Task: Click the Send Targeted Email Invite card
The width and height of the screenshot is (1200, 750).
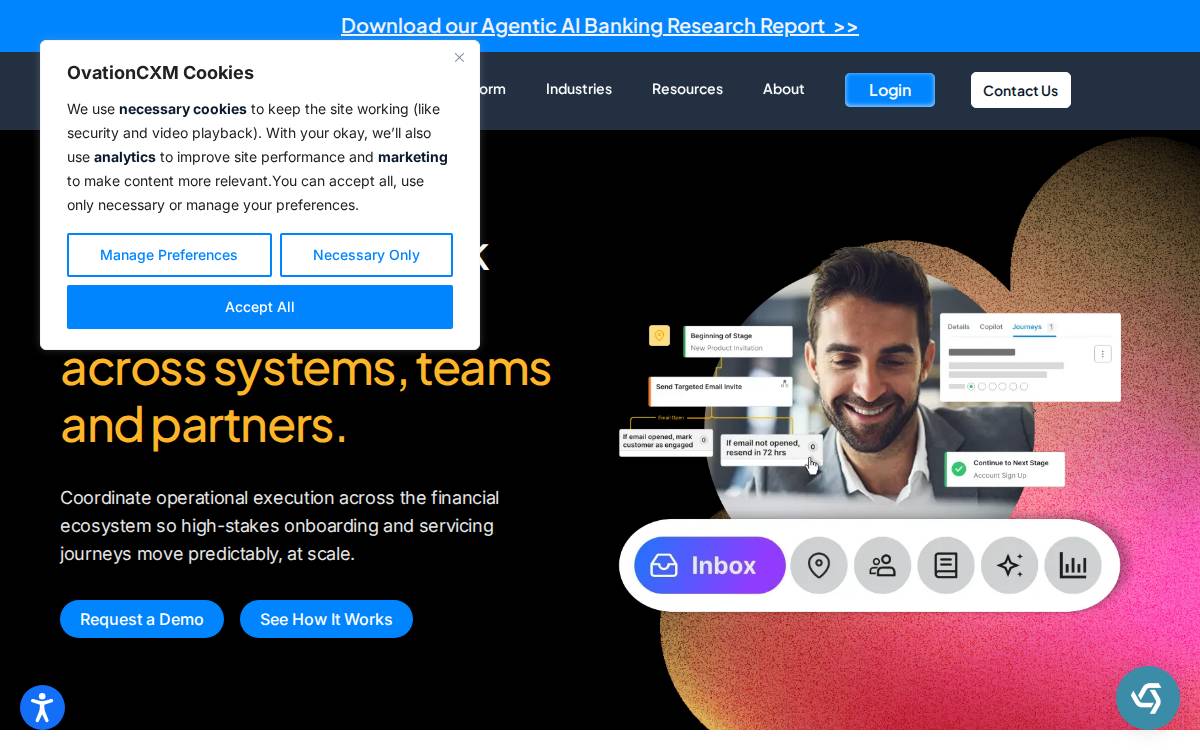Action: (x=721, y=390)
